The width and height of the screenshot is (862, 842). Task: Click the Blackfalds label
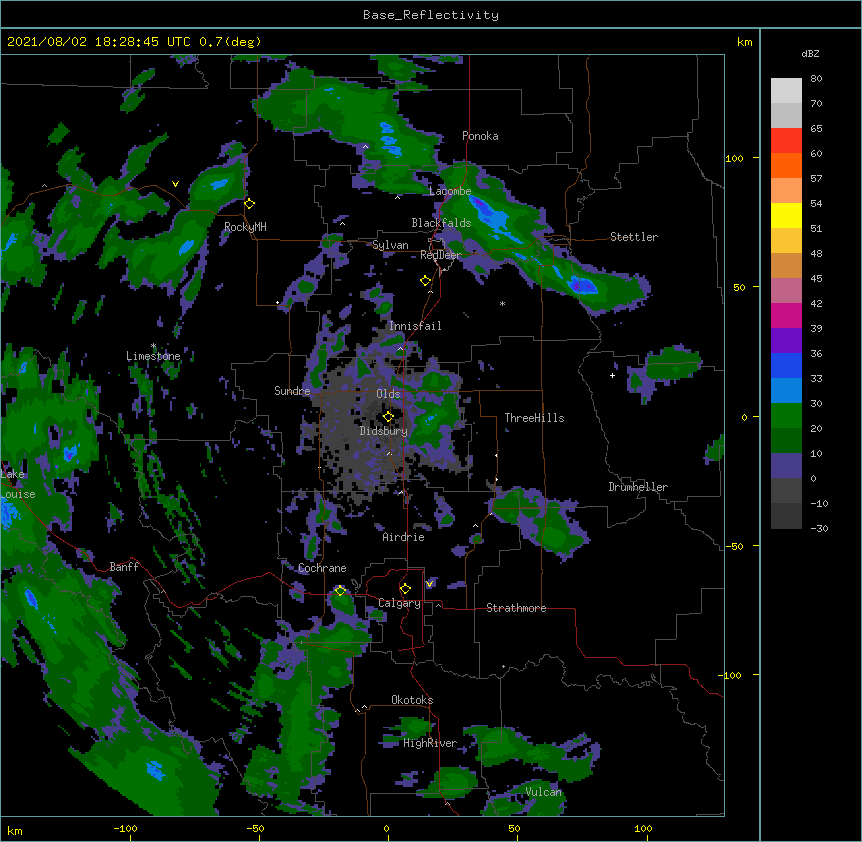click(441, 223)
